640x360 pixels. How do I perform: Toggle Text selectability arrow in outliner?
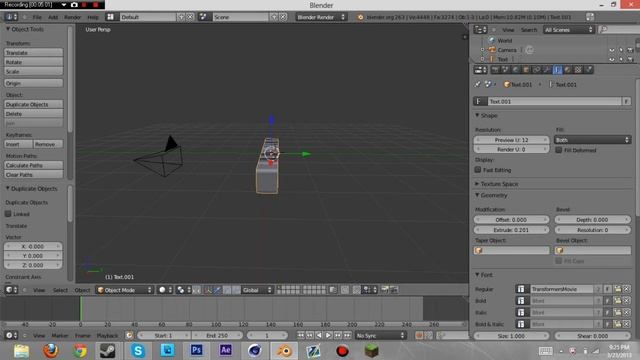621,60
